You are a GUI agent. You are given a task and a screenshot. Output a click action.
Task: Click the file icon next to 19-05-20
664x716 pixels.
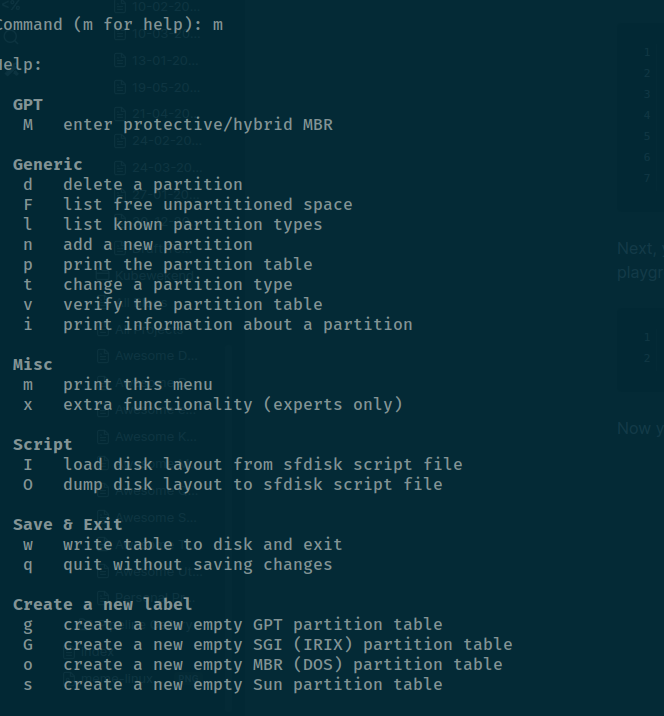(120, 87)
